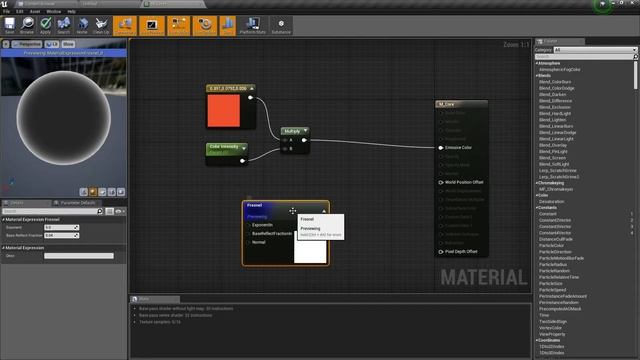Click the Pixel Depth Offset input pin
The image size is (640, 360).
pos(441,252)
